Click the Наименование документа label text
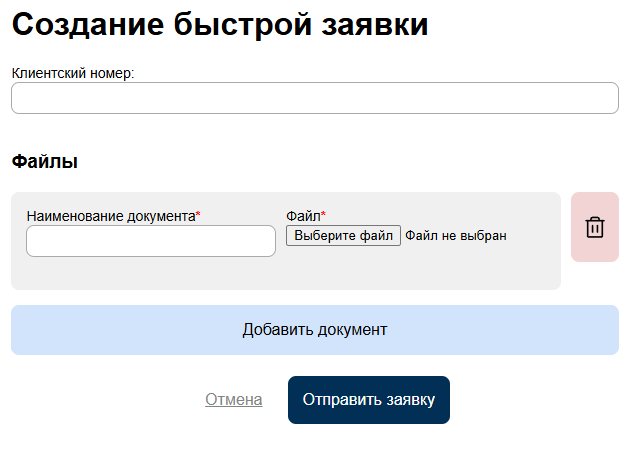The height and width of the screenshot is (450, 640). coord(110,216)
